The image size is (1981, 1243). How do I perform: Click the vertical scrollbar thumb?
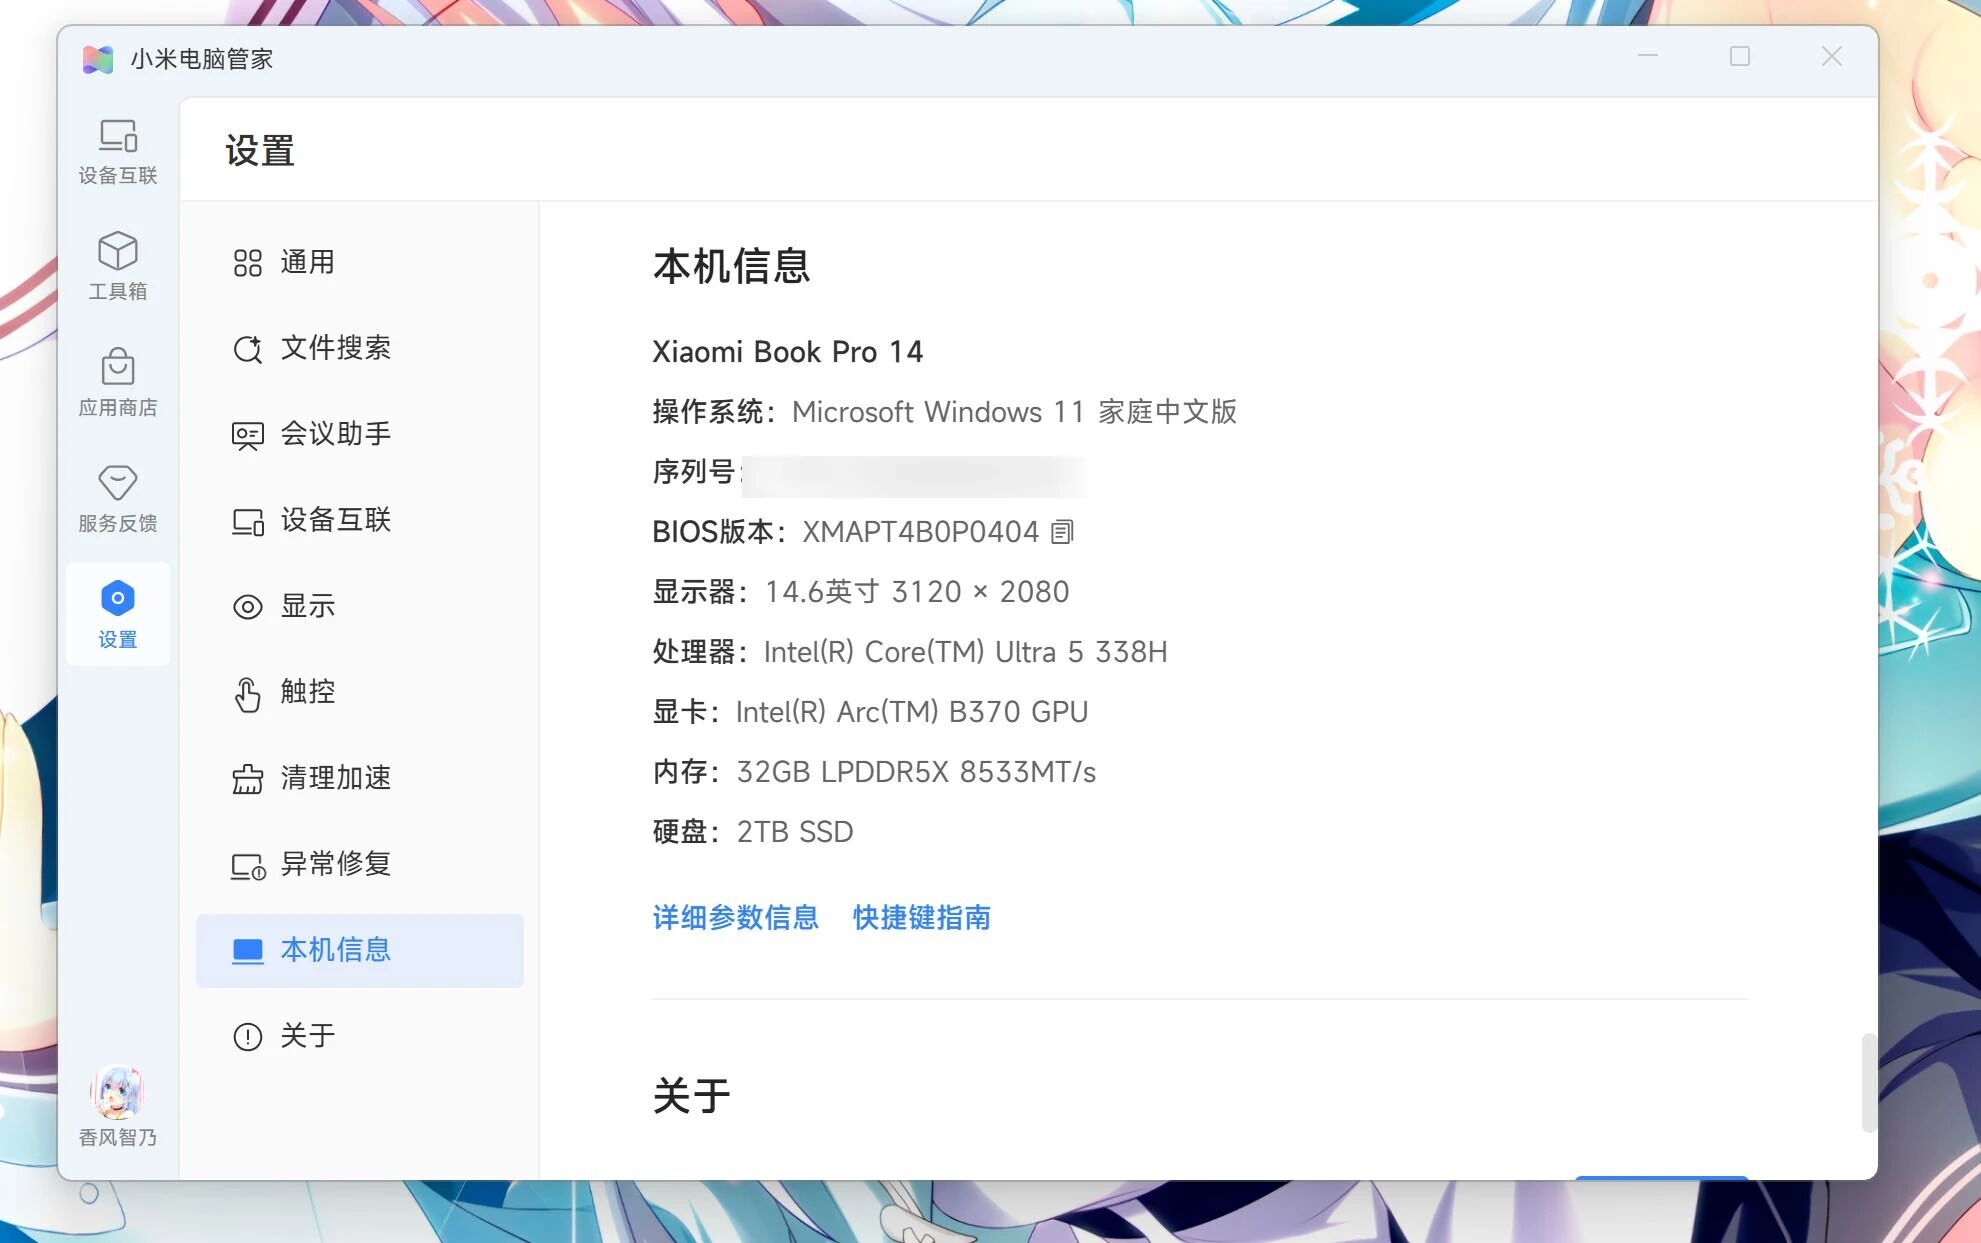(x=1867, y=1082)
